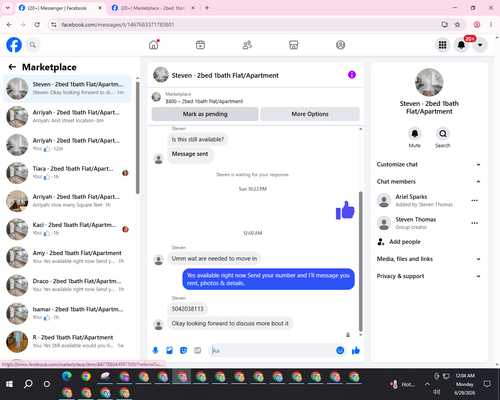Expand Customize chat section
The image size is (500, 400).
click(429, 164)
